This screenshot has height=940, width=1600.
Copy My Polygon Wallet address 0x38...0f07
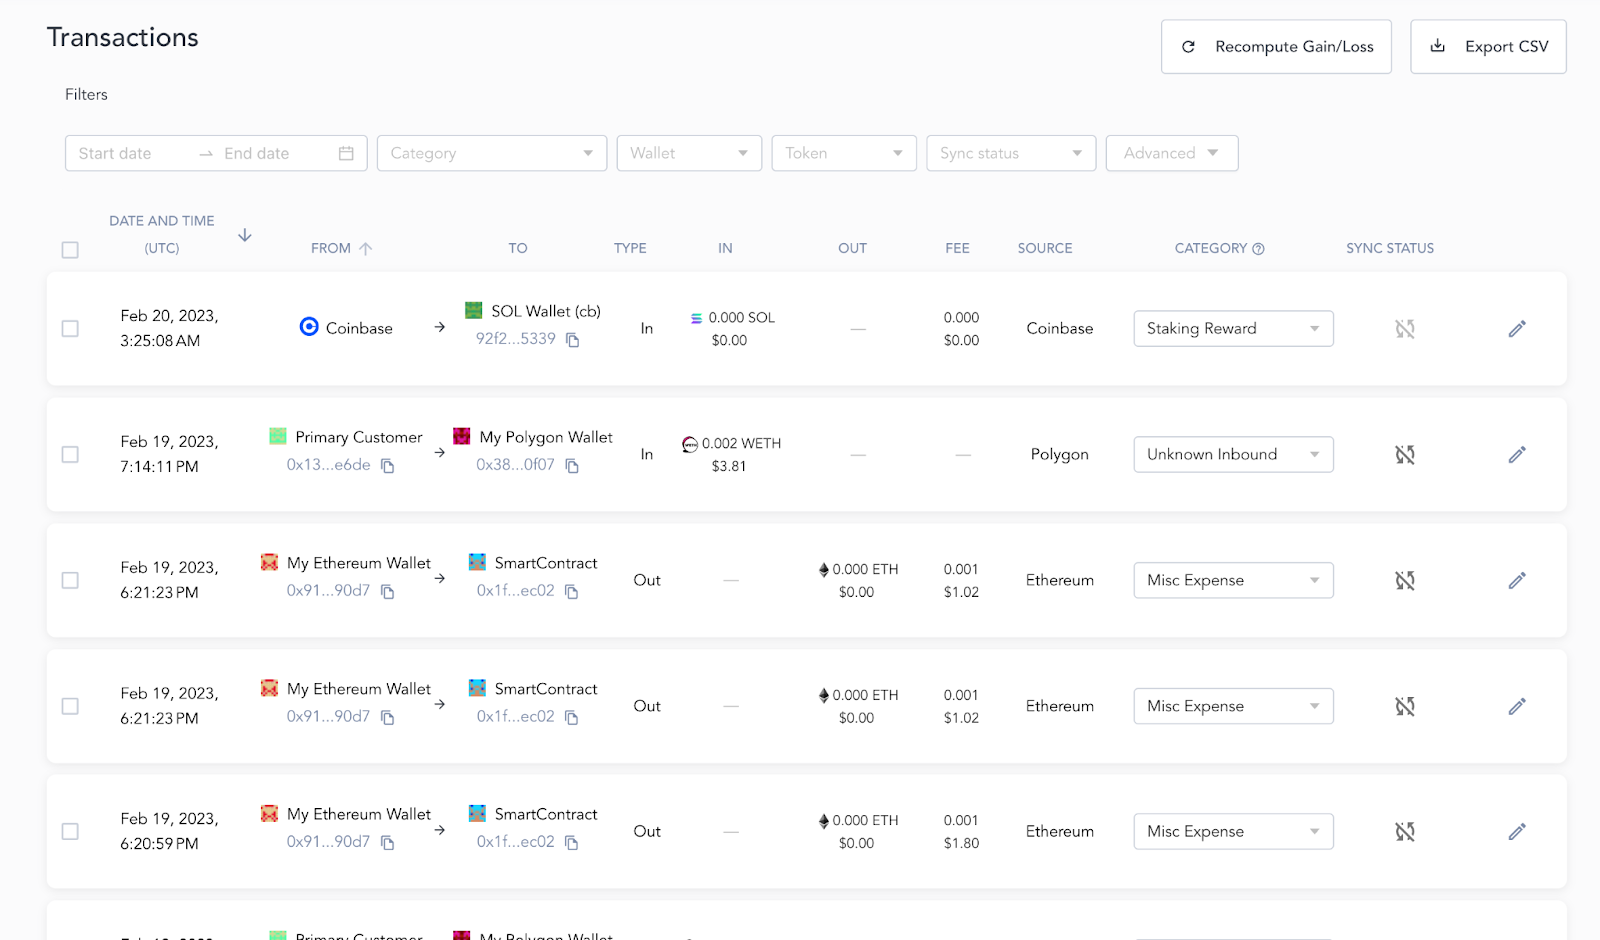pos(572,466)
